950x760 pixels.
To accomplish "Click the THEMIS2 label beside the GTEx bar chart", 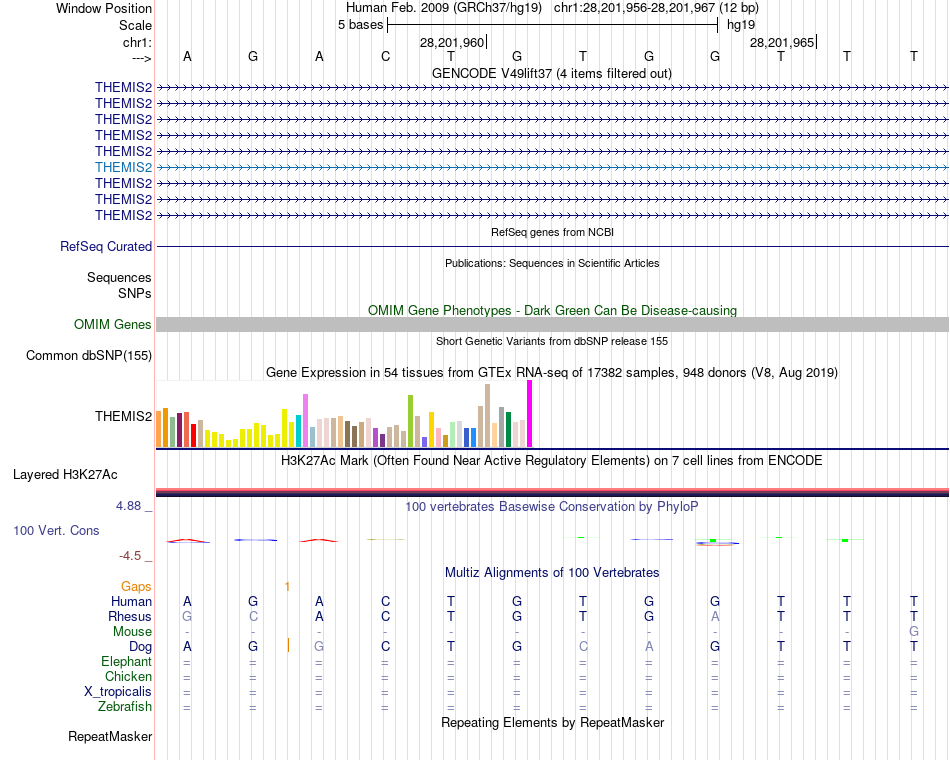I will point(124,416).
